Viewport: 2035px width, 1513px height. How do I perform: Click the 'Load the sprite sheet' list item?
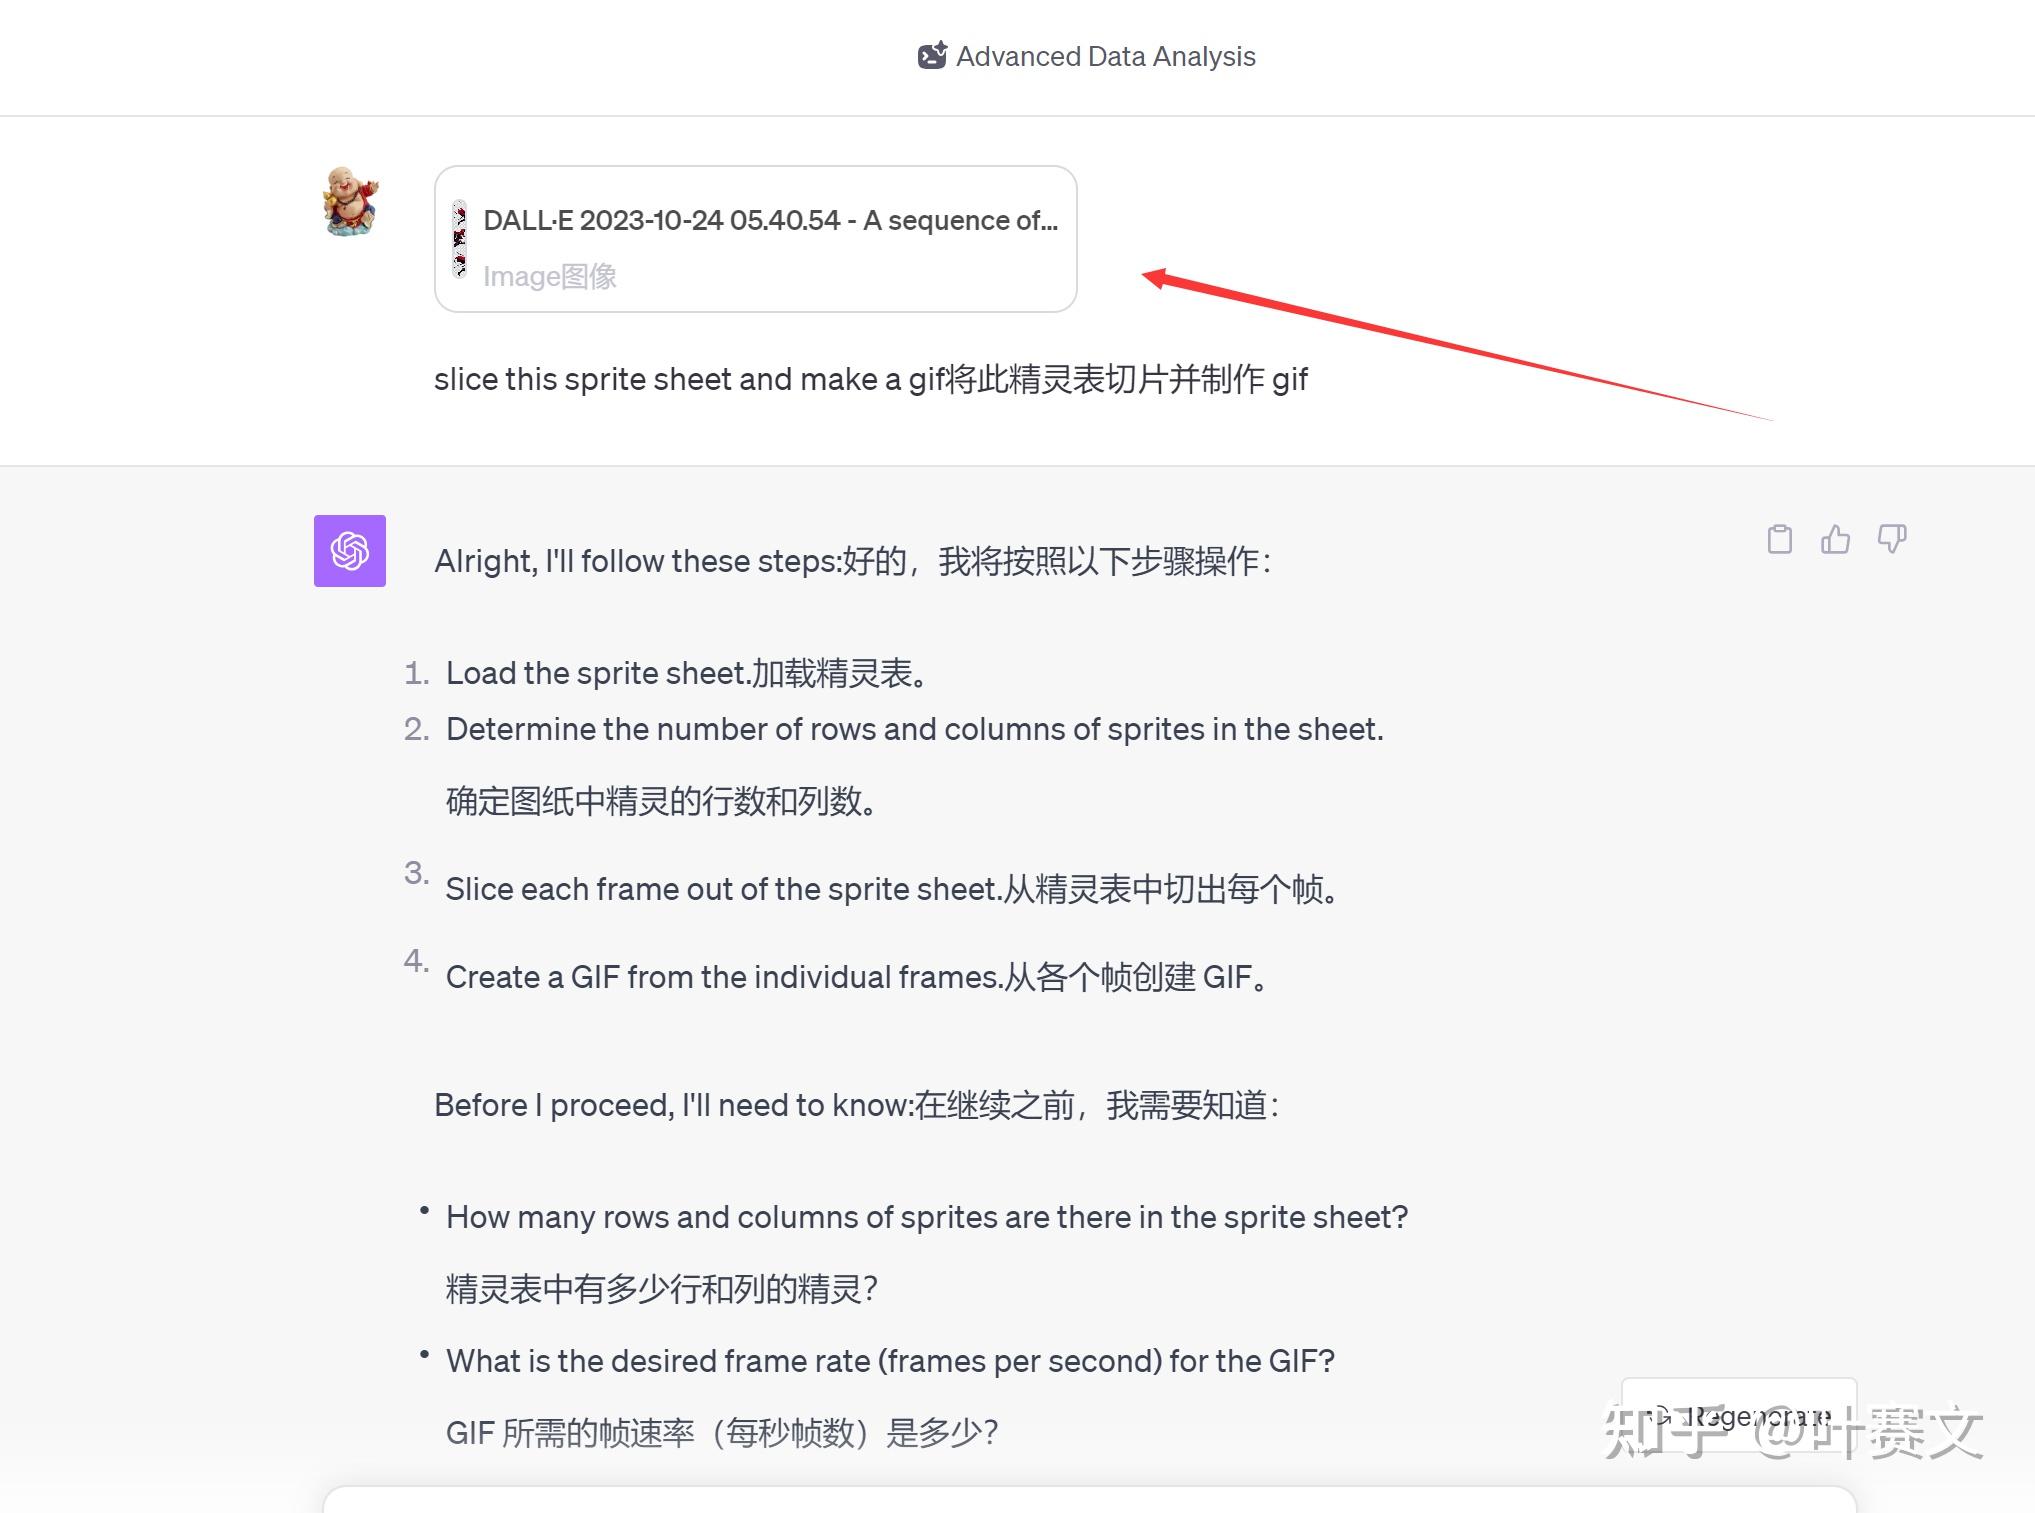point(686,673)
